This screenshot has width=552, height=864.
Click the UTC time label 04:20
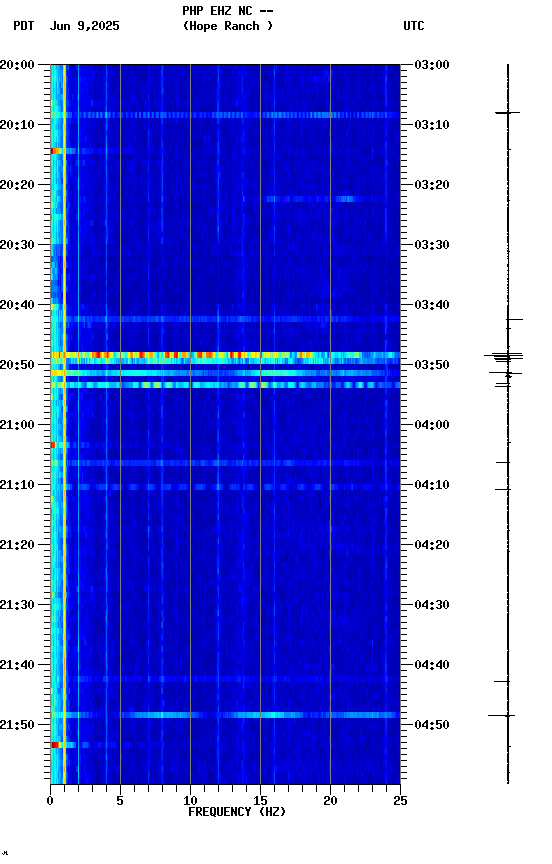pyautogui.click(x=432, y=545)
